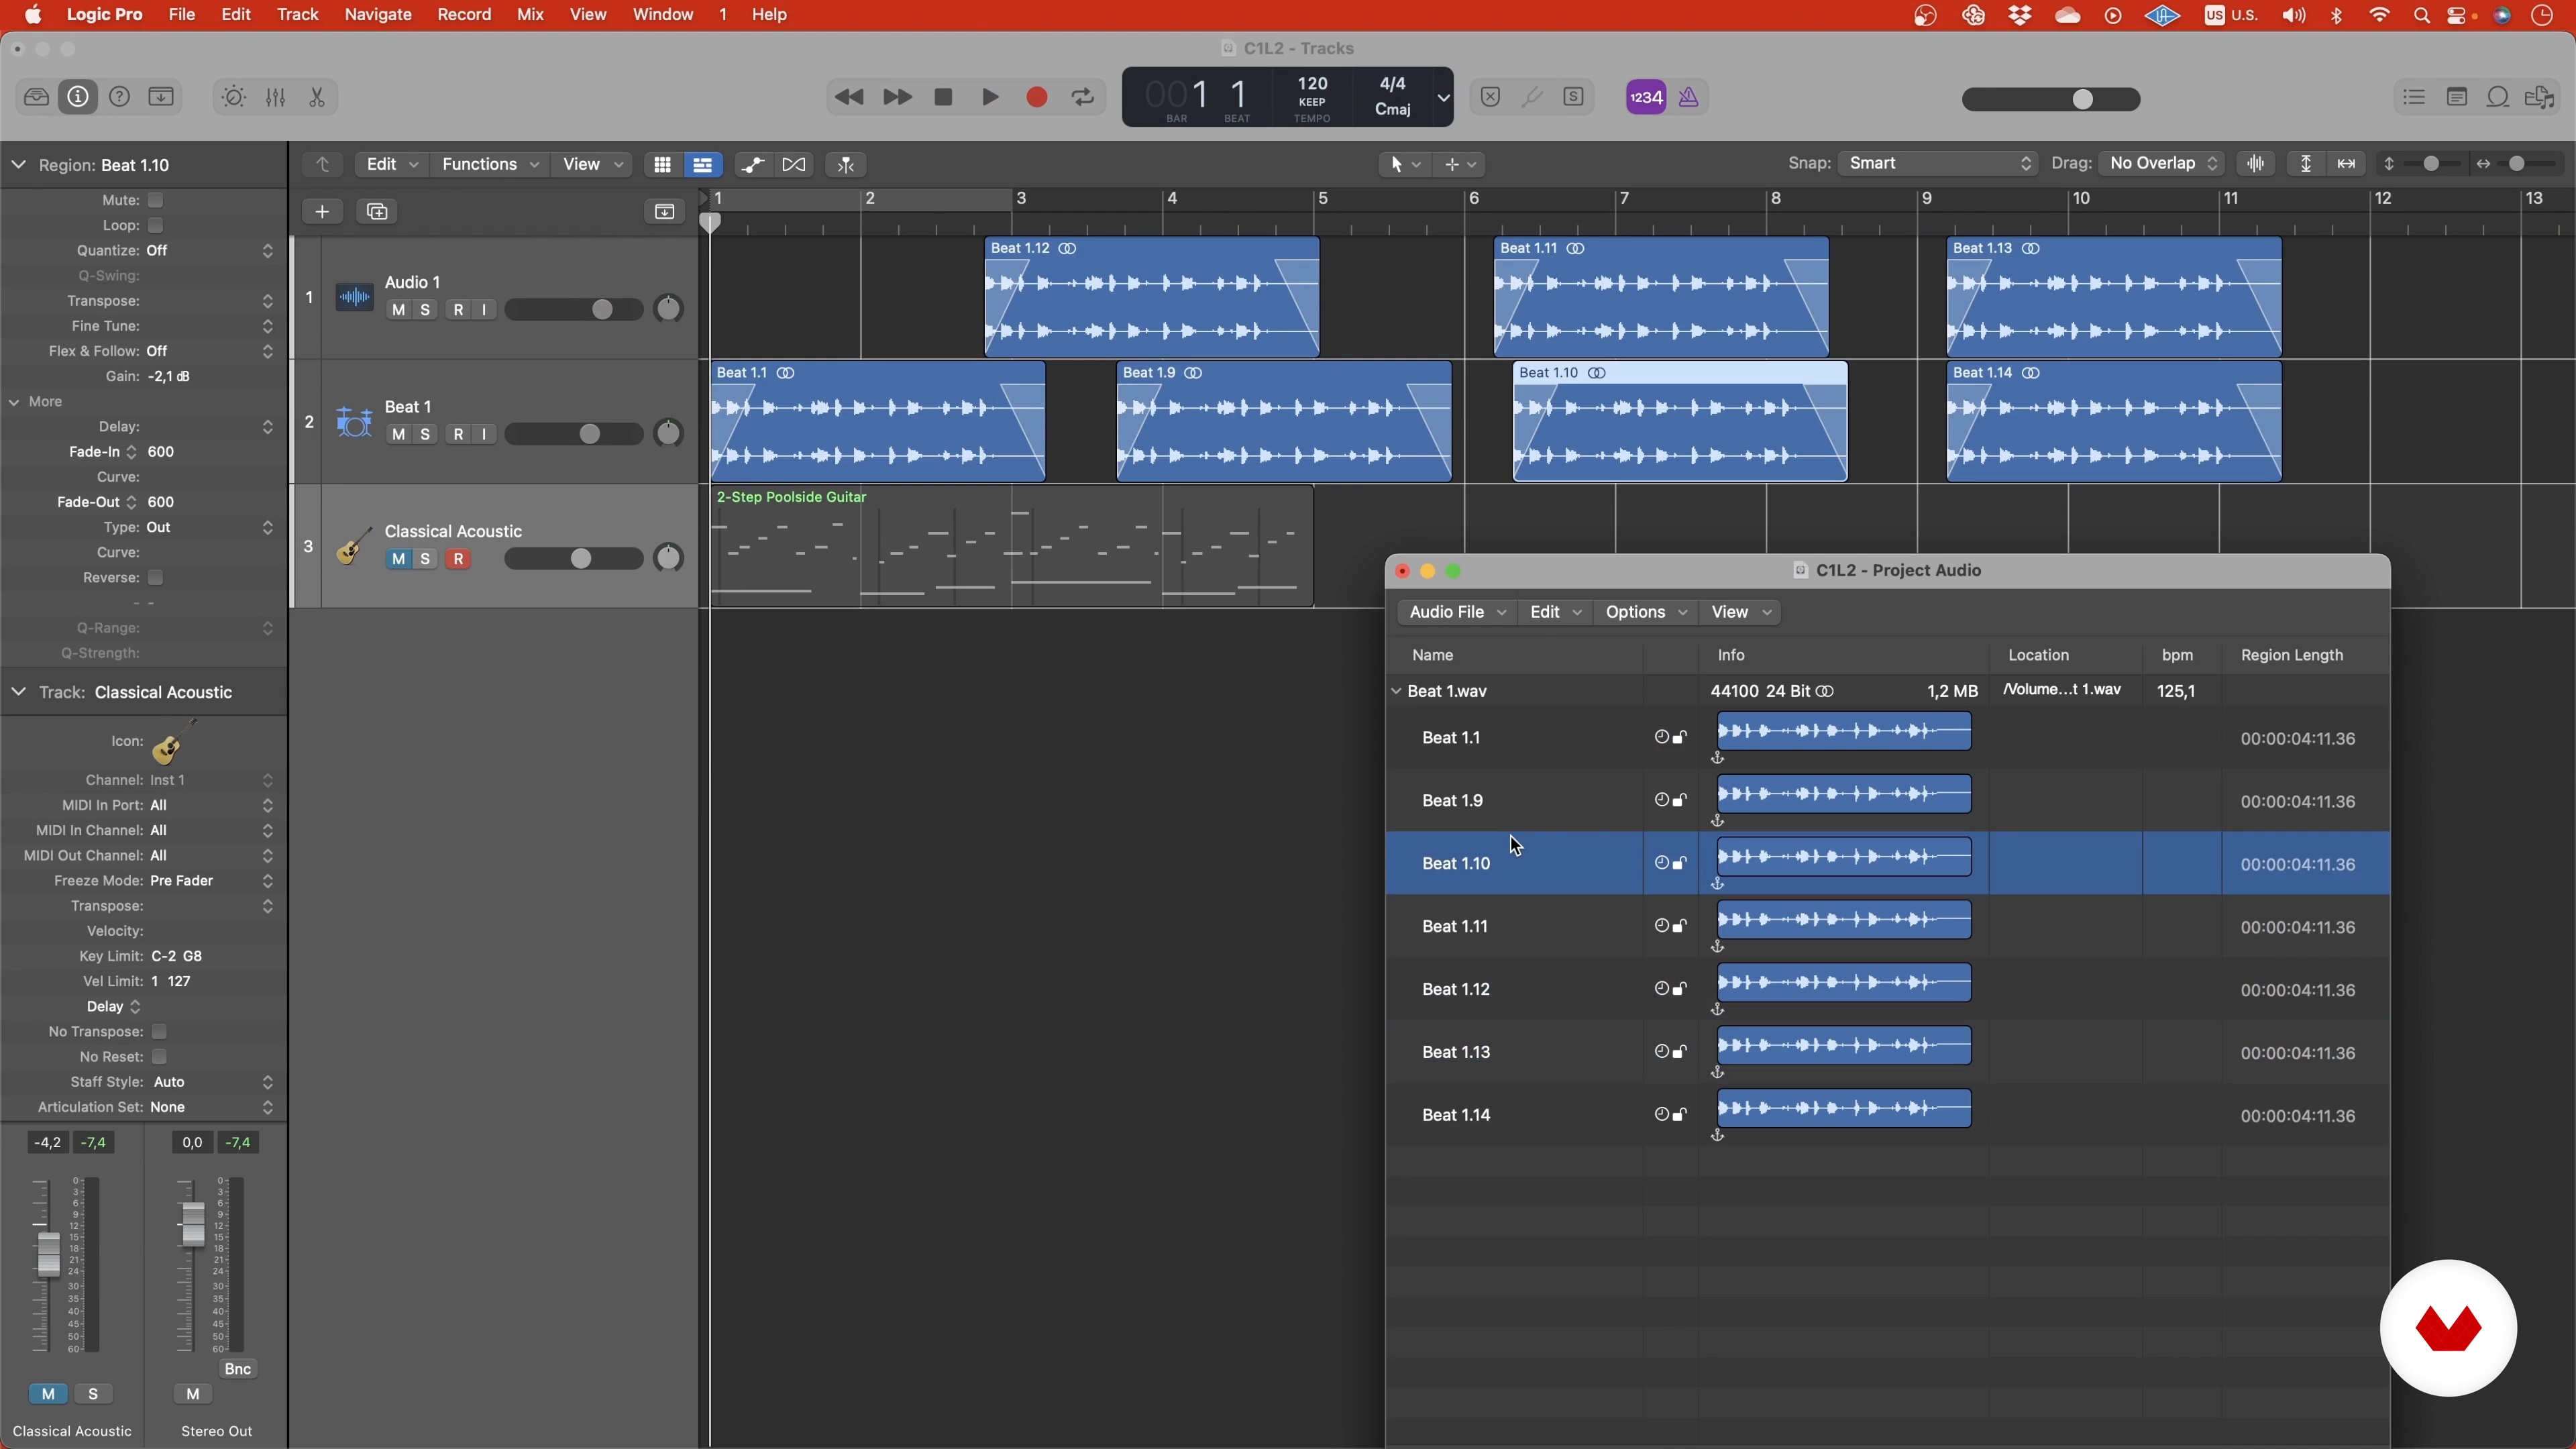The image size is (2576, 1449).
Task: Open Quick Help button
Action: click(x=120, y=97)
